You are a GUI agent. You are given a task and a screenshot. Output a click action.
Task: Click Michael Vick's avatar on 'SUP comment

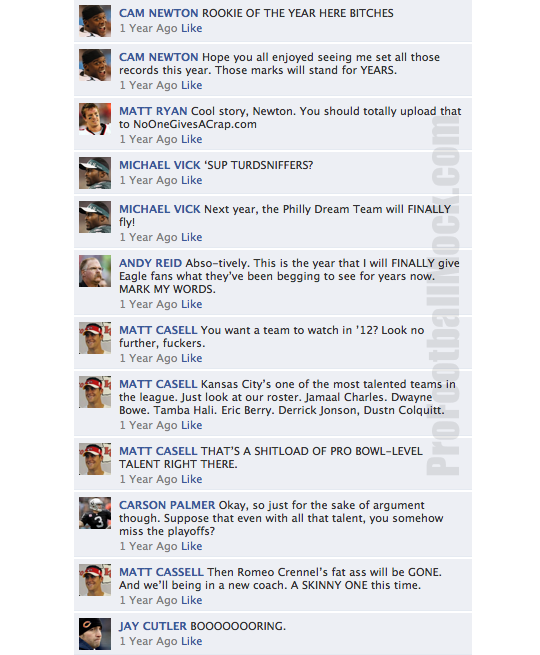point(95,173)
